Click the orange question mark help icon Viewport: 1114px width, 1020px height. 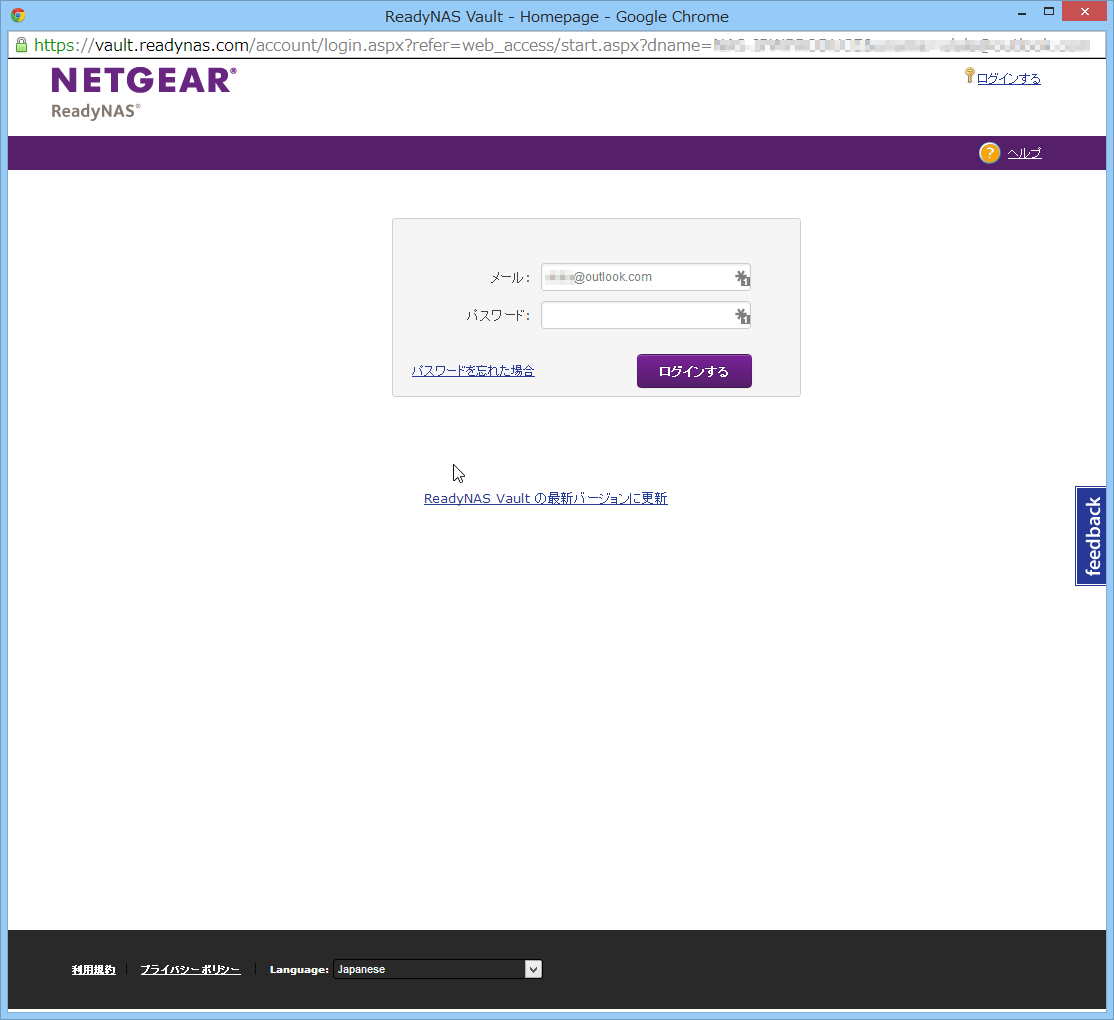[989, 153]
